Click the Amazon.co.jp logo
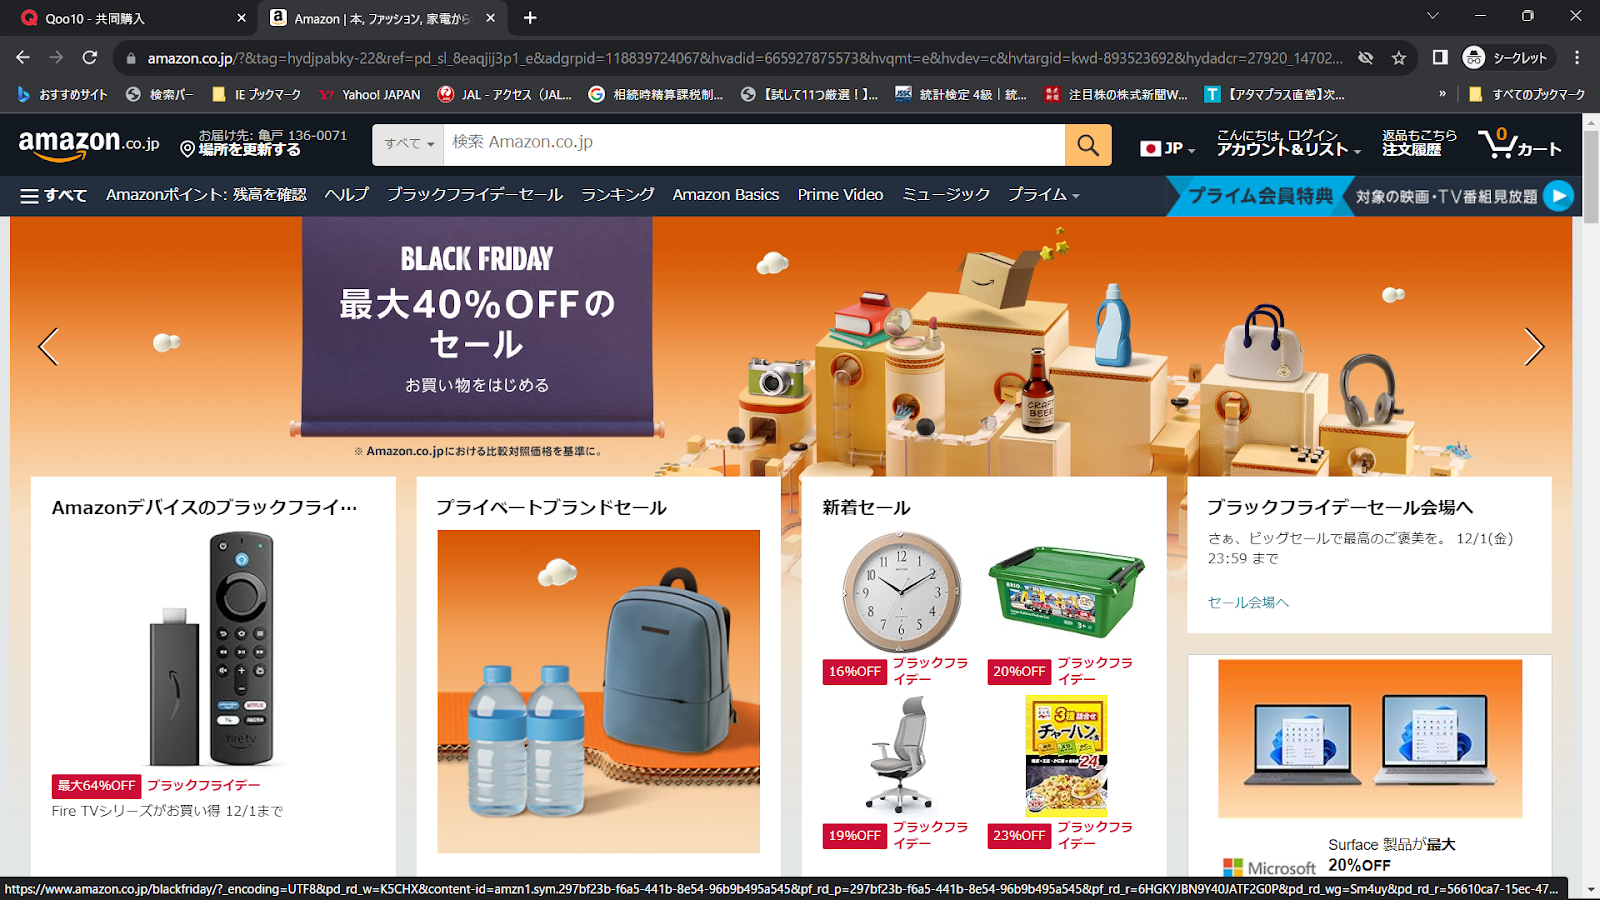 click(89, 144)
